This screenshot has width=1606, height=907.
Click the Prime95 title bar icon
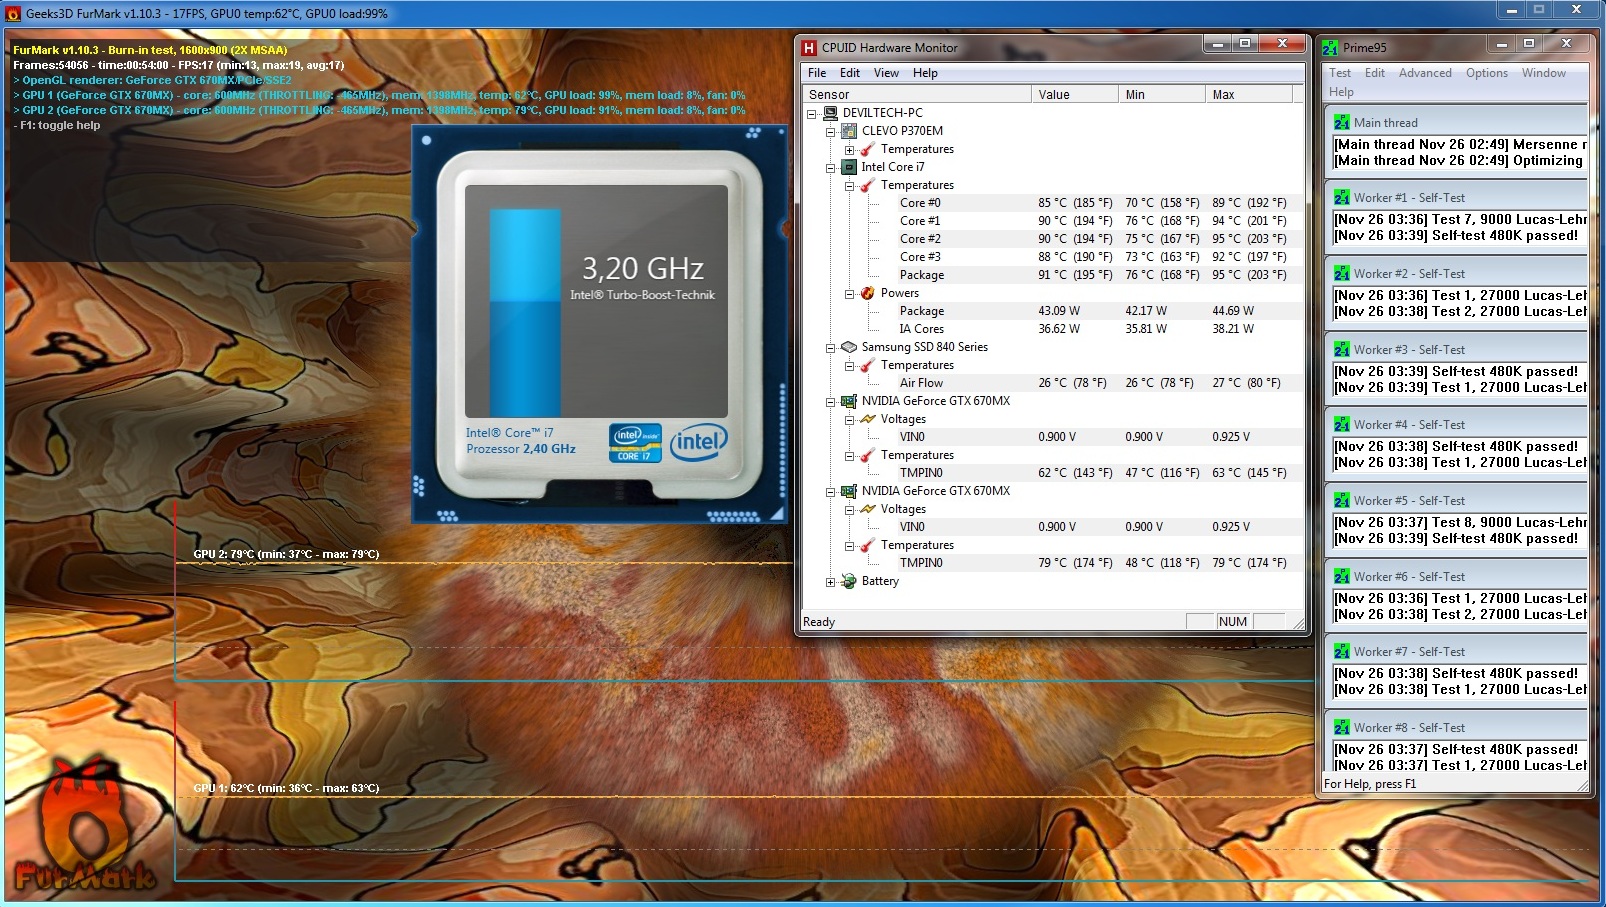click(x=1330, y=47)
